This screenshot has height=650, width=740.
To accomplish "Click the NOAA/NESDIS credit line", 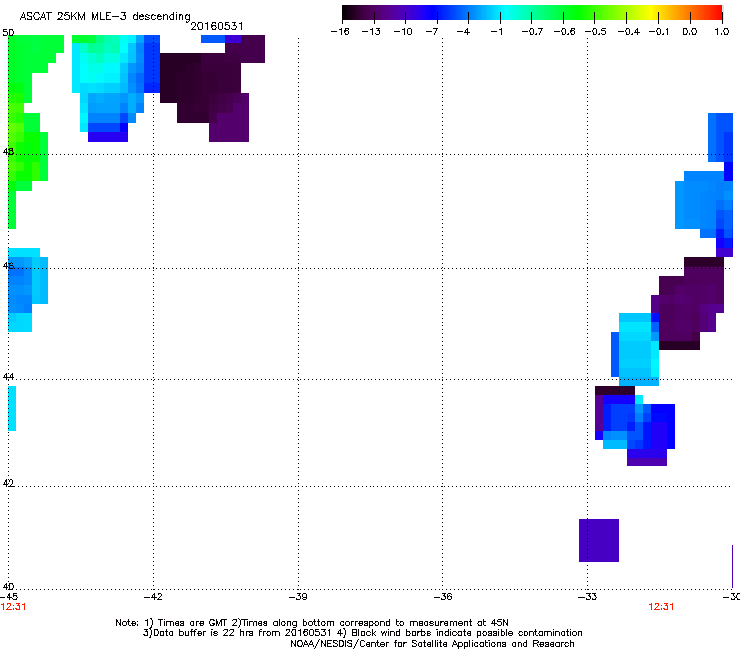I will (432, 644).
